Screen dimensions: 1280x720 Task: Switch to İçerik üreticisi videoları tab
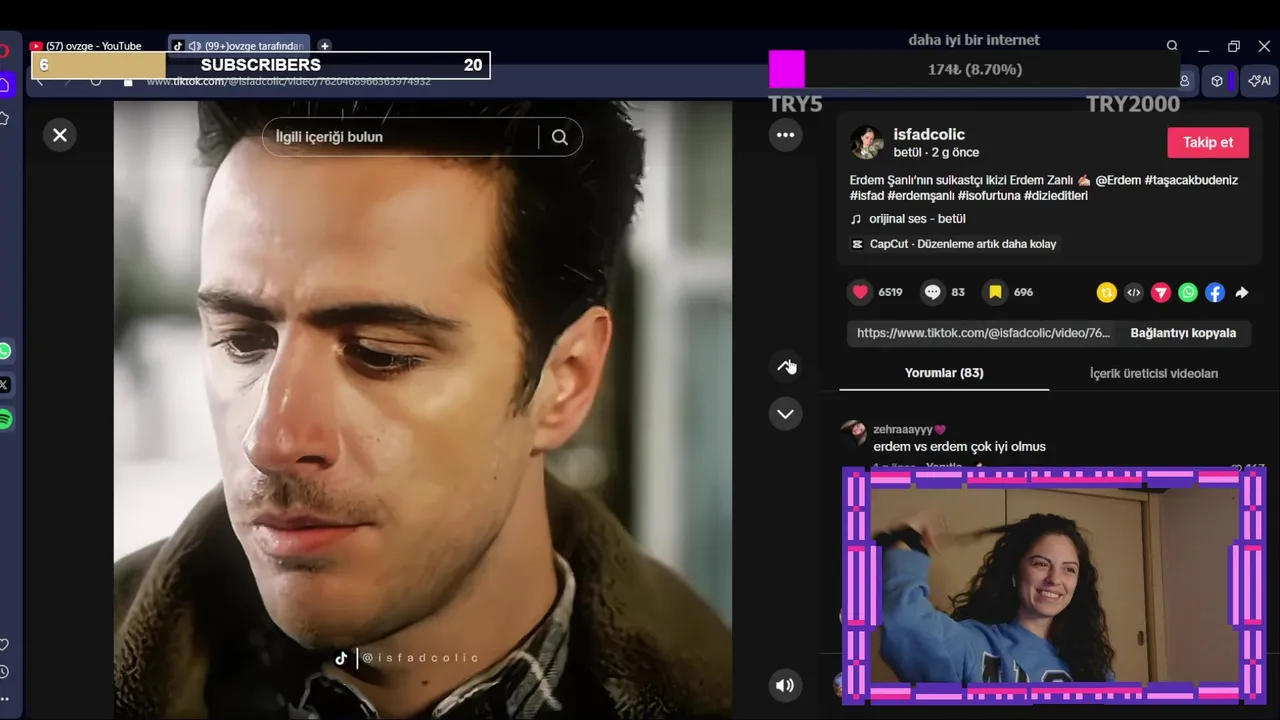(1154, 373)
